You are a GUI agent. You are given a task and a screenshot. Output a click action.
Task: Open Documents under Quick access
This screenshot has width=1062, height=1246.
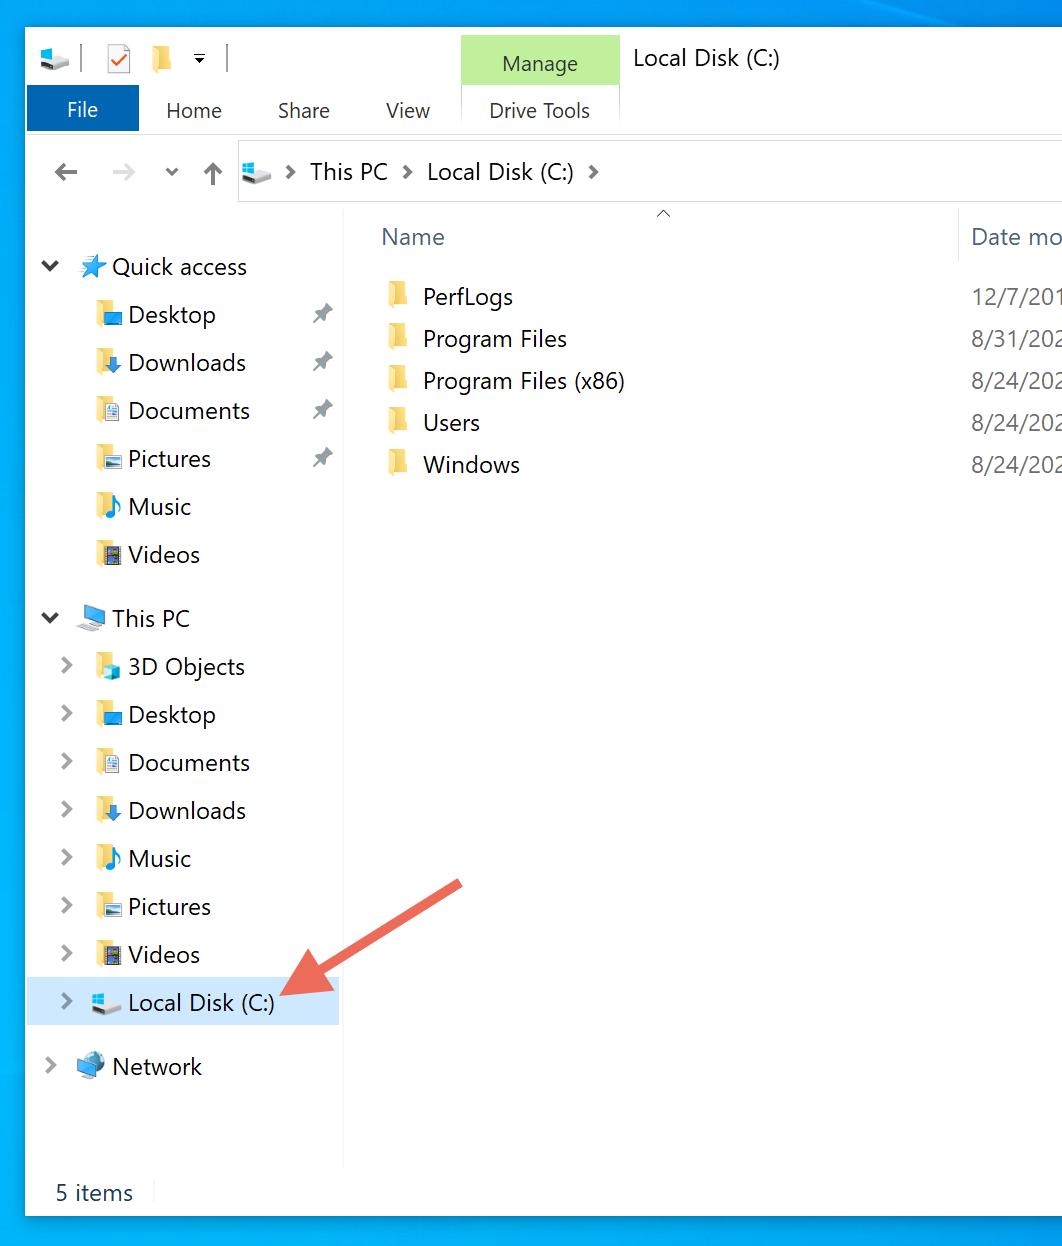click(189, 411)
